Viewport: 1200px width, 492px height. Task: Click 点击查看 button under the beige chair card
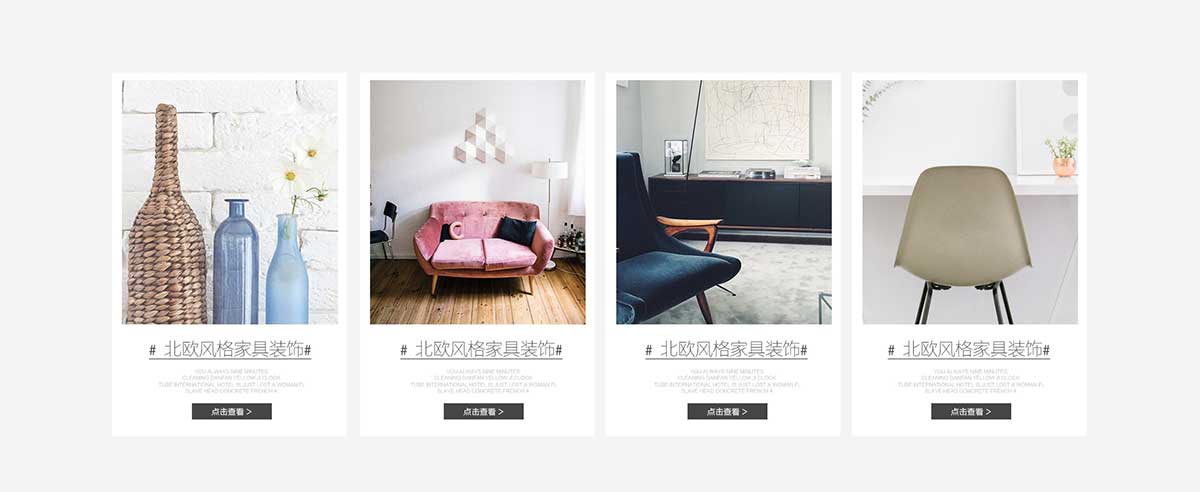971,411
